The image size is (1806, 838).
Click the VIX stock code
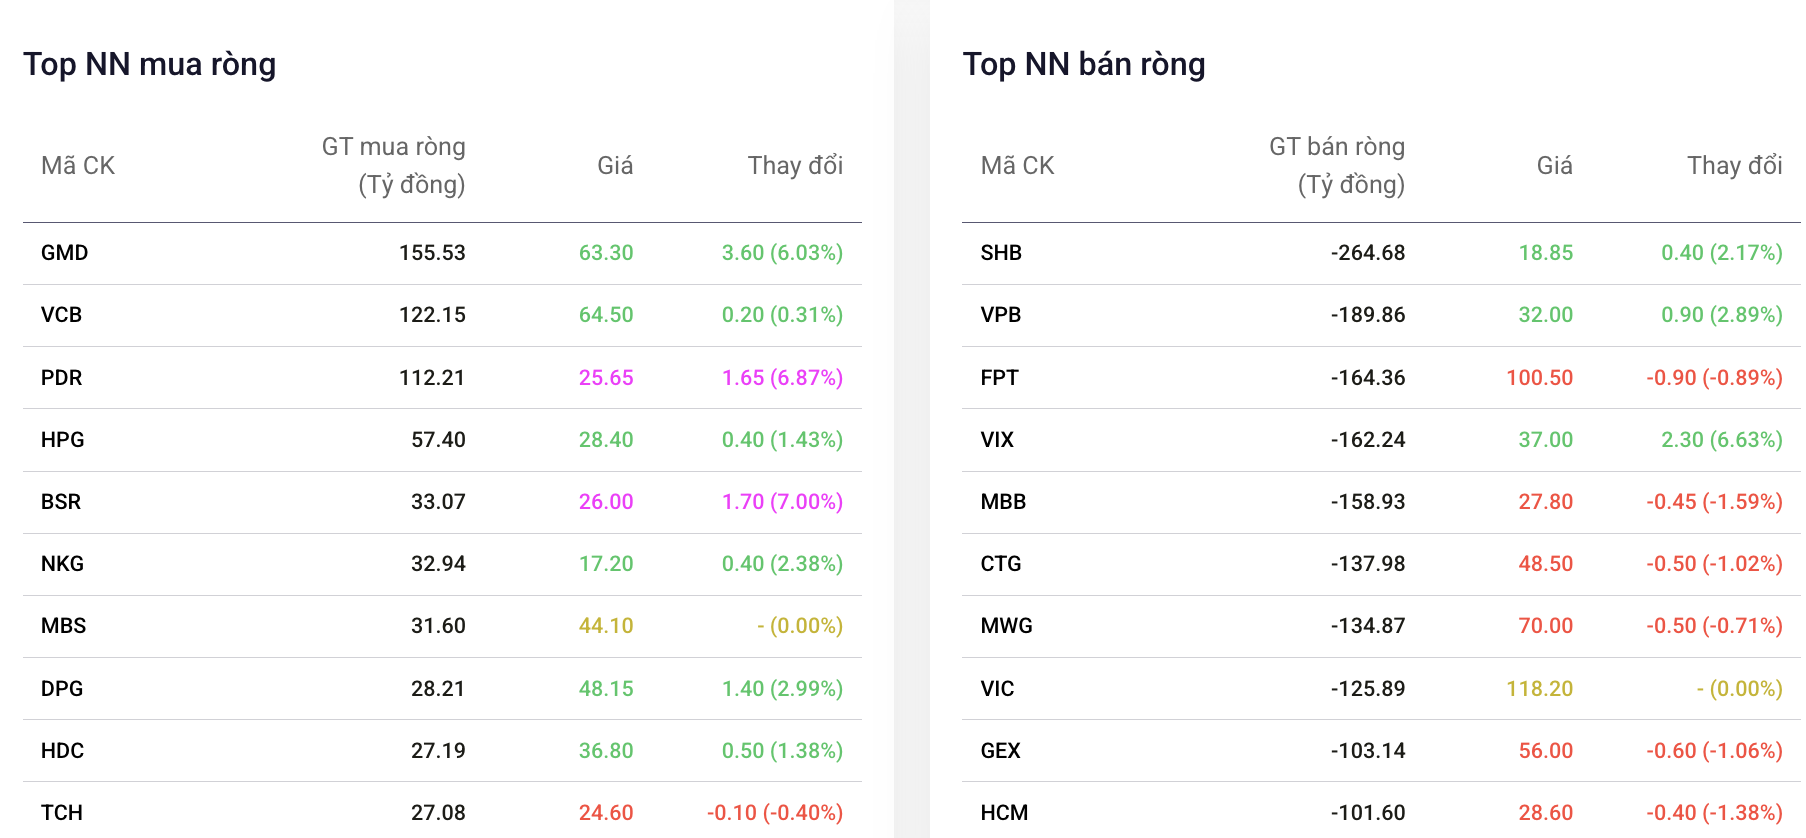[997, 440]
